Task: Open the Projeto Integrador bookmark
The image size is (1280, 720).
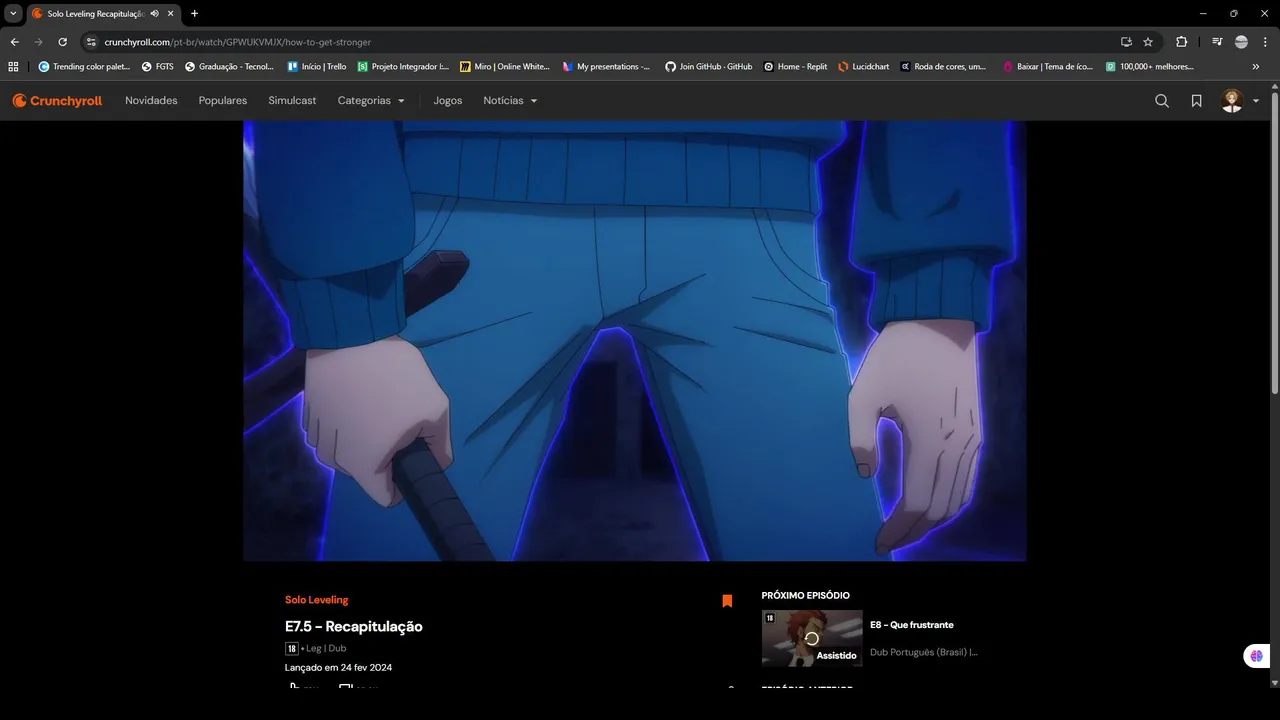Action: pyautogui.click(x=404, y=67)
